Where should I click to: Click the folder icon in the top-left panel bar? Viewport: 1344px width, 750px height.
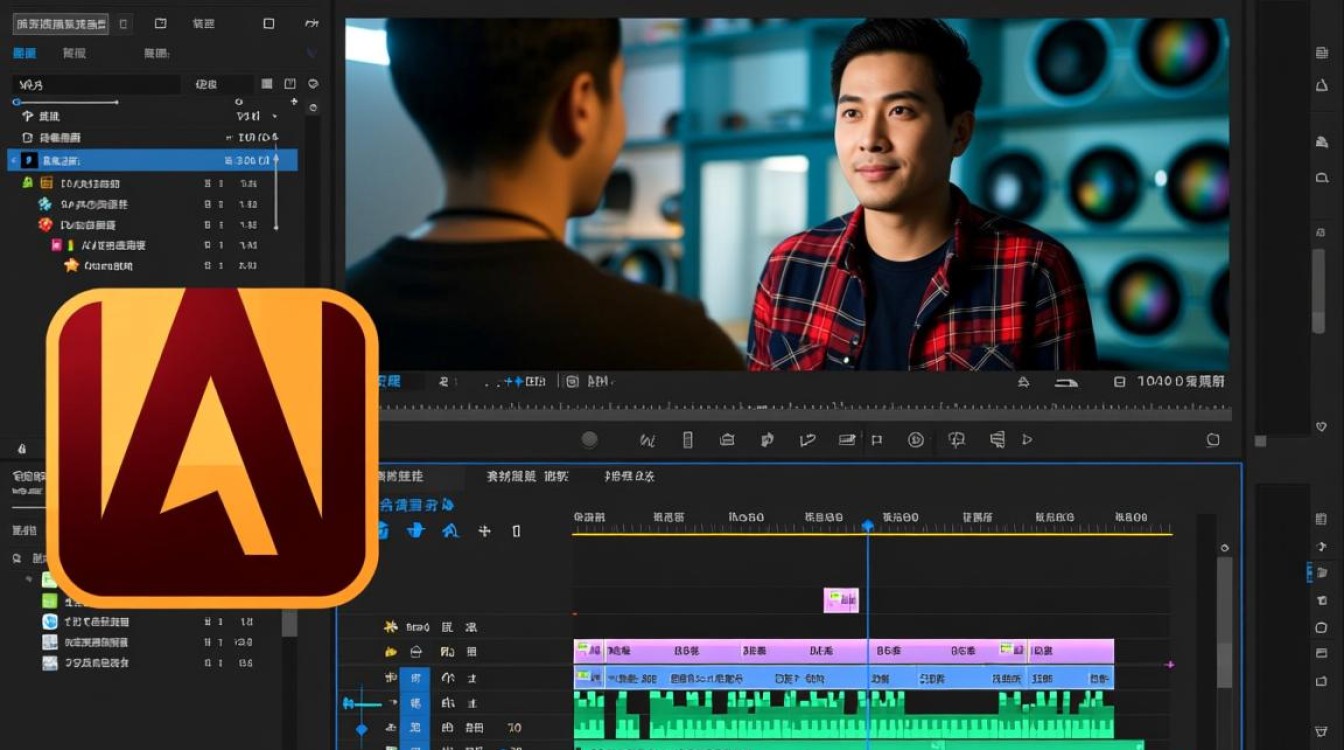click(160, 23)
